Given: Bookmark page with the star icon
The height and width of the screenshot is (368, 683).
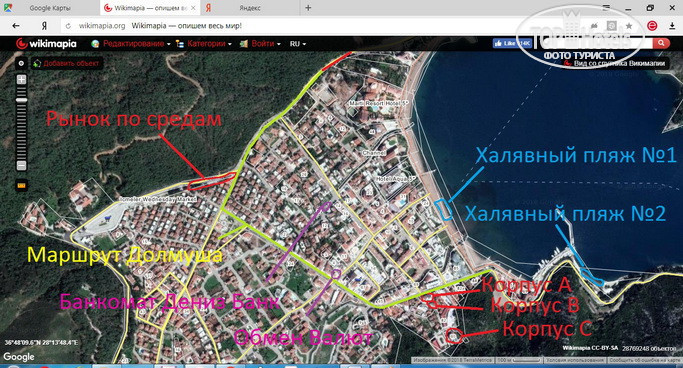Looking at the screenshot, I should tap(629, 26).
